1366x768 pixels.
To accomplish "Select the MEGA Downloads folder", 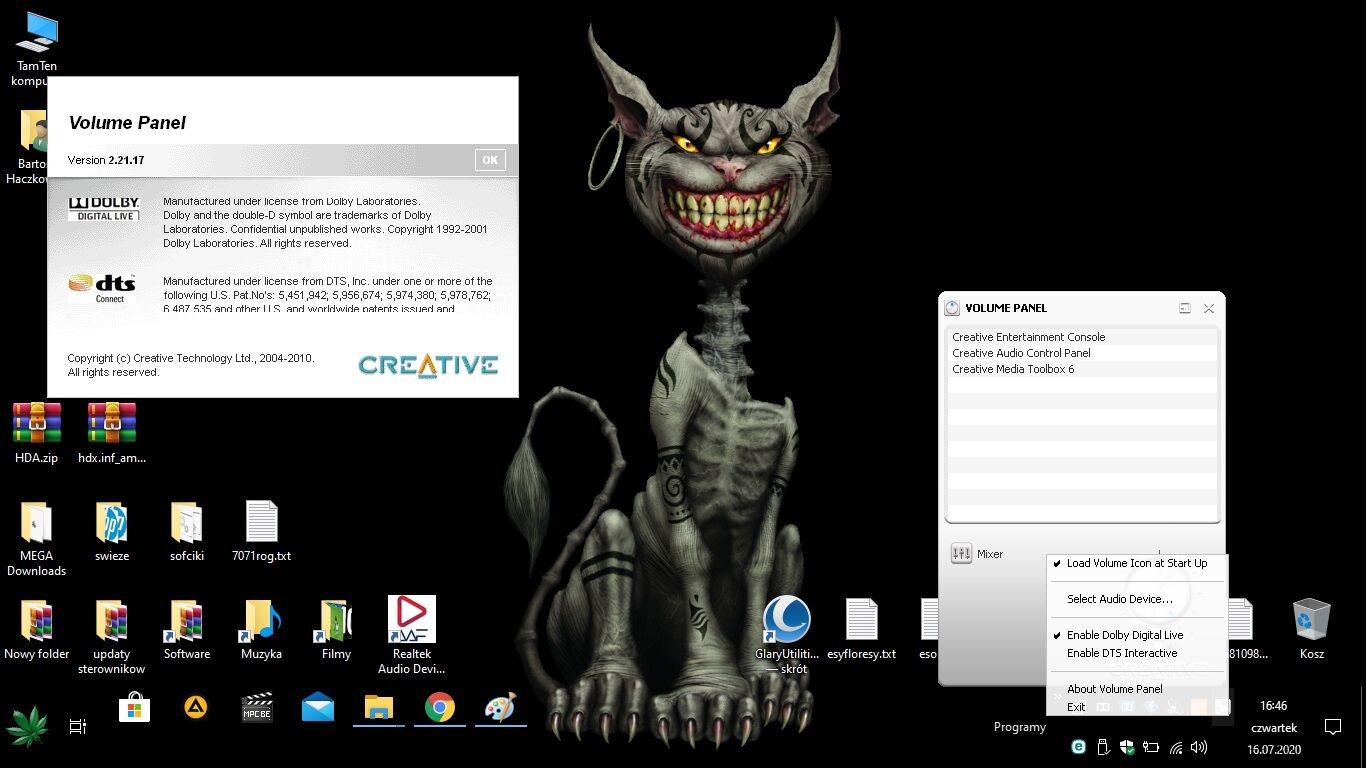I will pyautogui.click(x=37, y=539).
